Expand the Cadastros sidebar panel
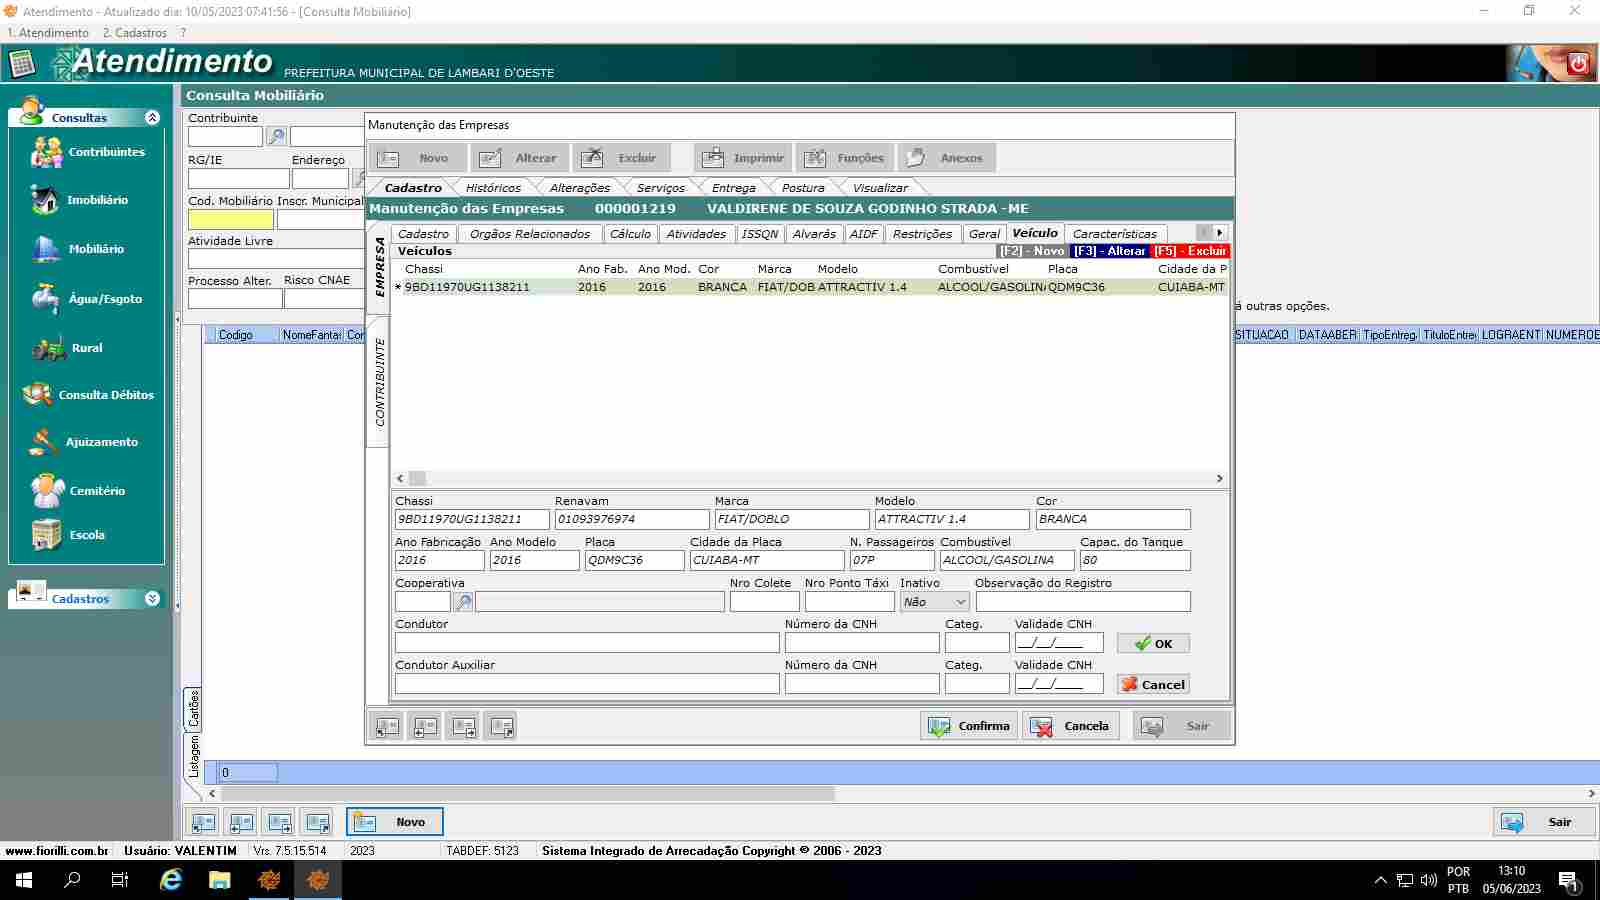The image size is (1600, 900). (x=152, y=599)
